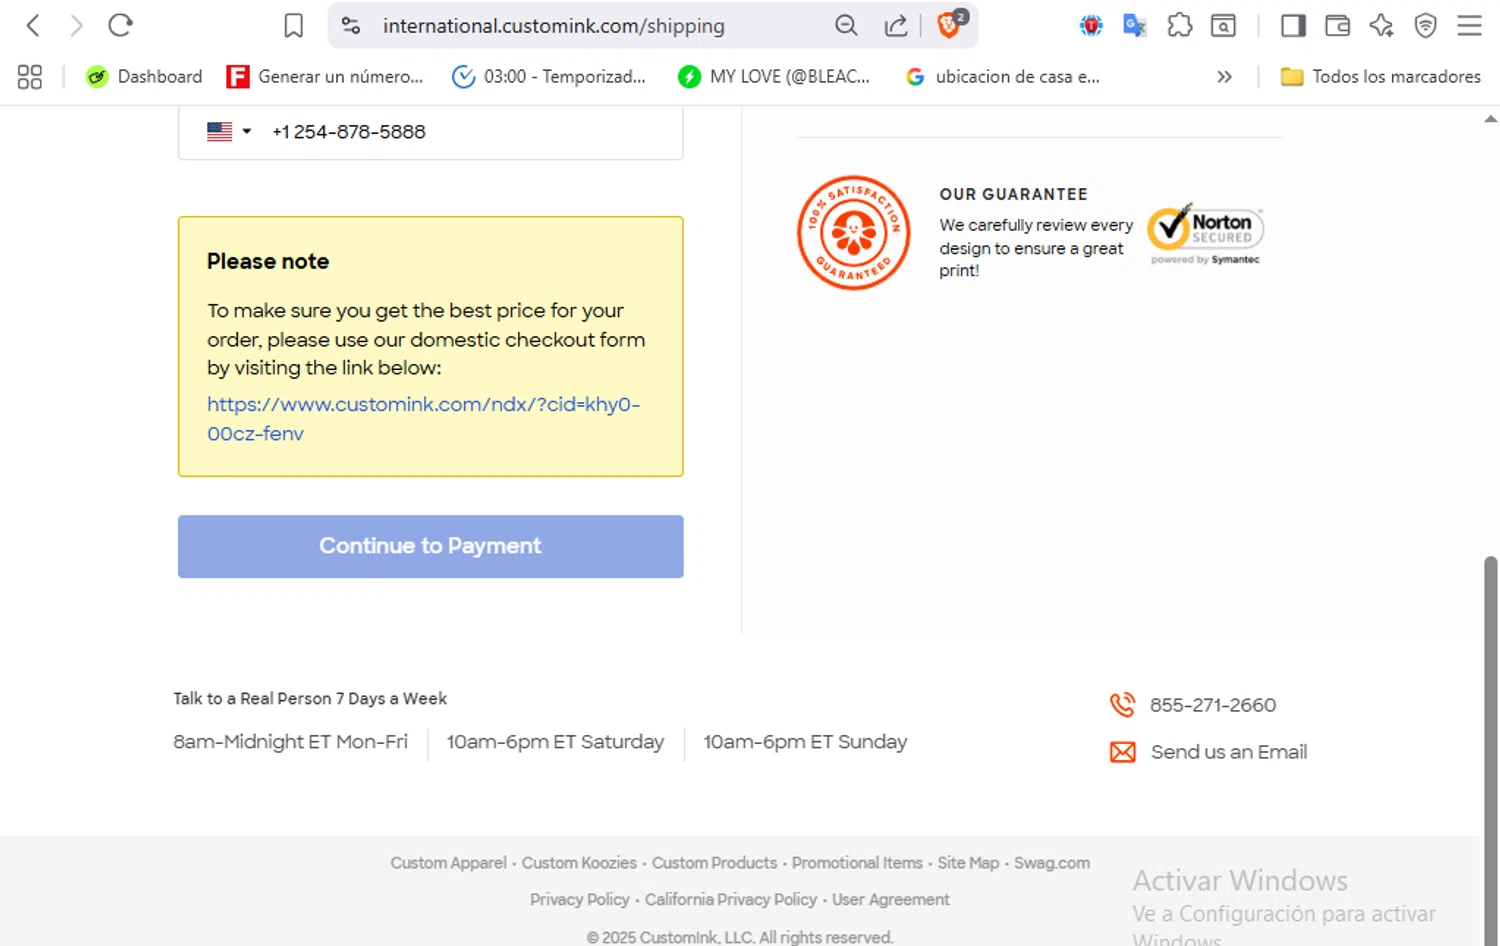The height and width of the screenshot is (946, 1500).
Task: Click scrollbar up arrow
Action: coord(1491,118)
